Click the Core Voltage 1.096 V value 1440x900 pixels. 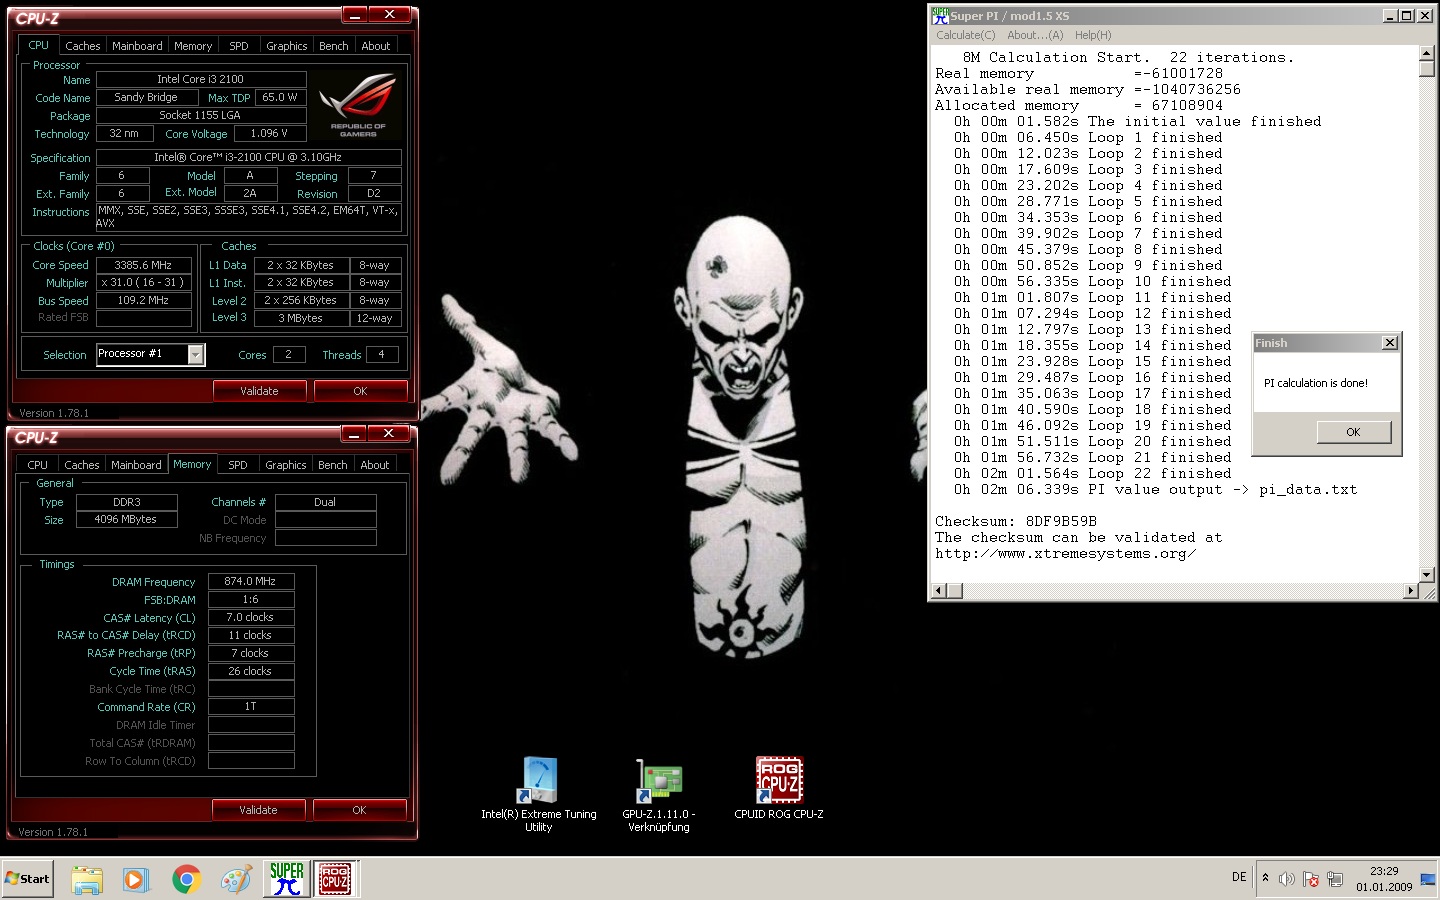[269, 133]
